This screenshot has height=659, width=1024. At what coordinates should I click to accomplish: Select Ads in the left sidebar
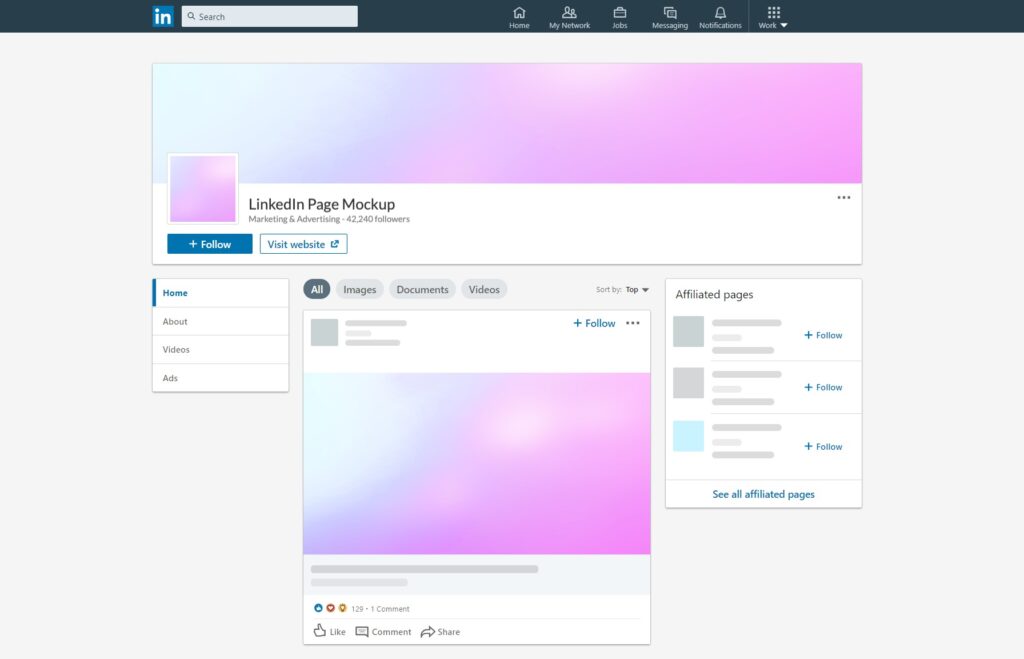221,378
